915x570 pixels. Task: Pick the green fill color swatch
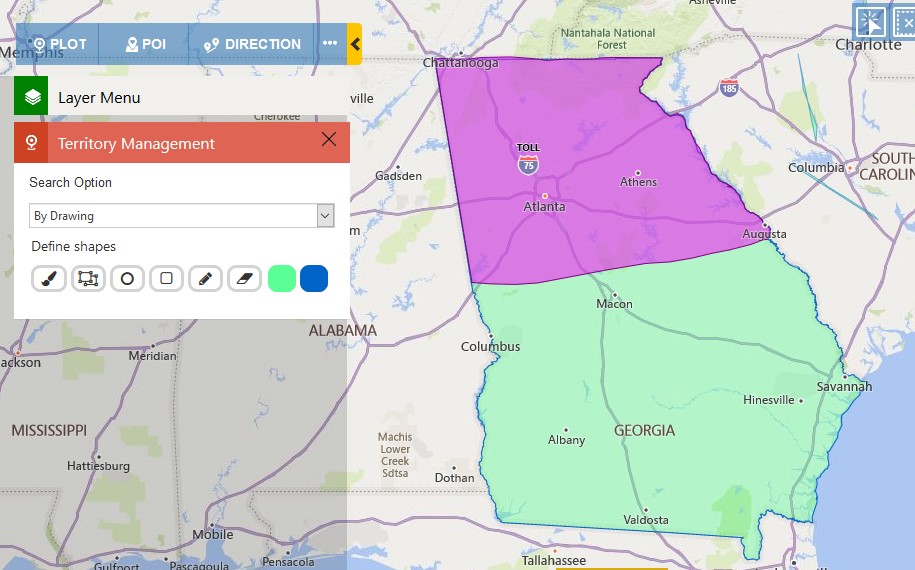click(x=282, y=278)
